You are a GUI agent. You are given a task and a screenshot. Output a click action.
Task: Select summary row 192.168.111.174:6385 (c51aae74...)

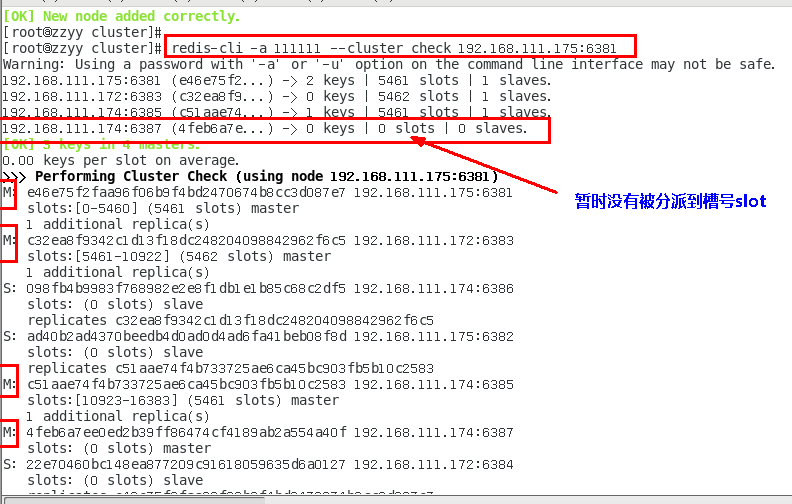tap(277, 112)
